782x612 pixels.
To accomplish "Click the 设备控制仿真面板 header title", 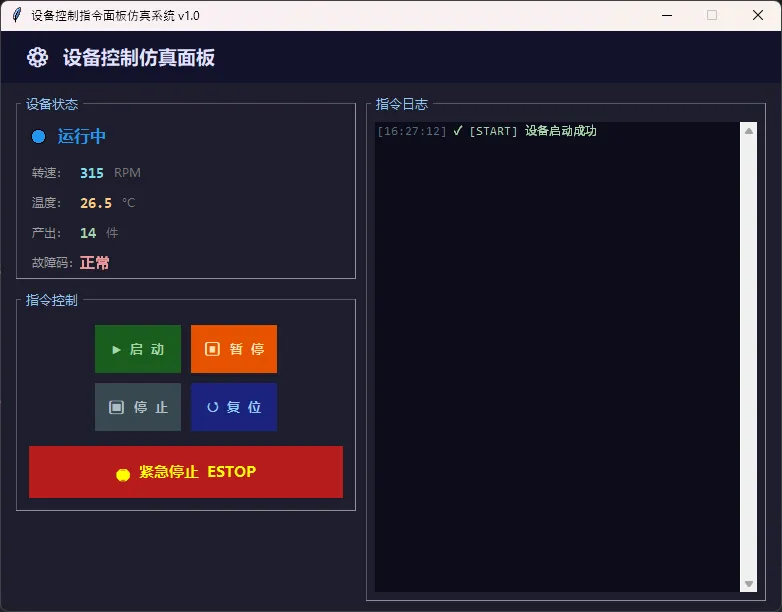I will click(x=139, y=58).
